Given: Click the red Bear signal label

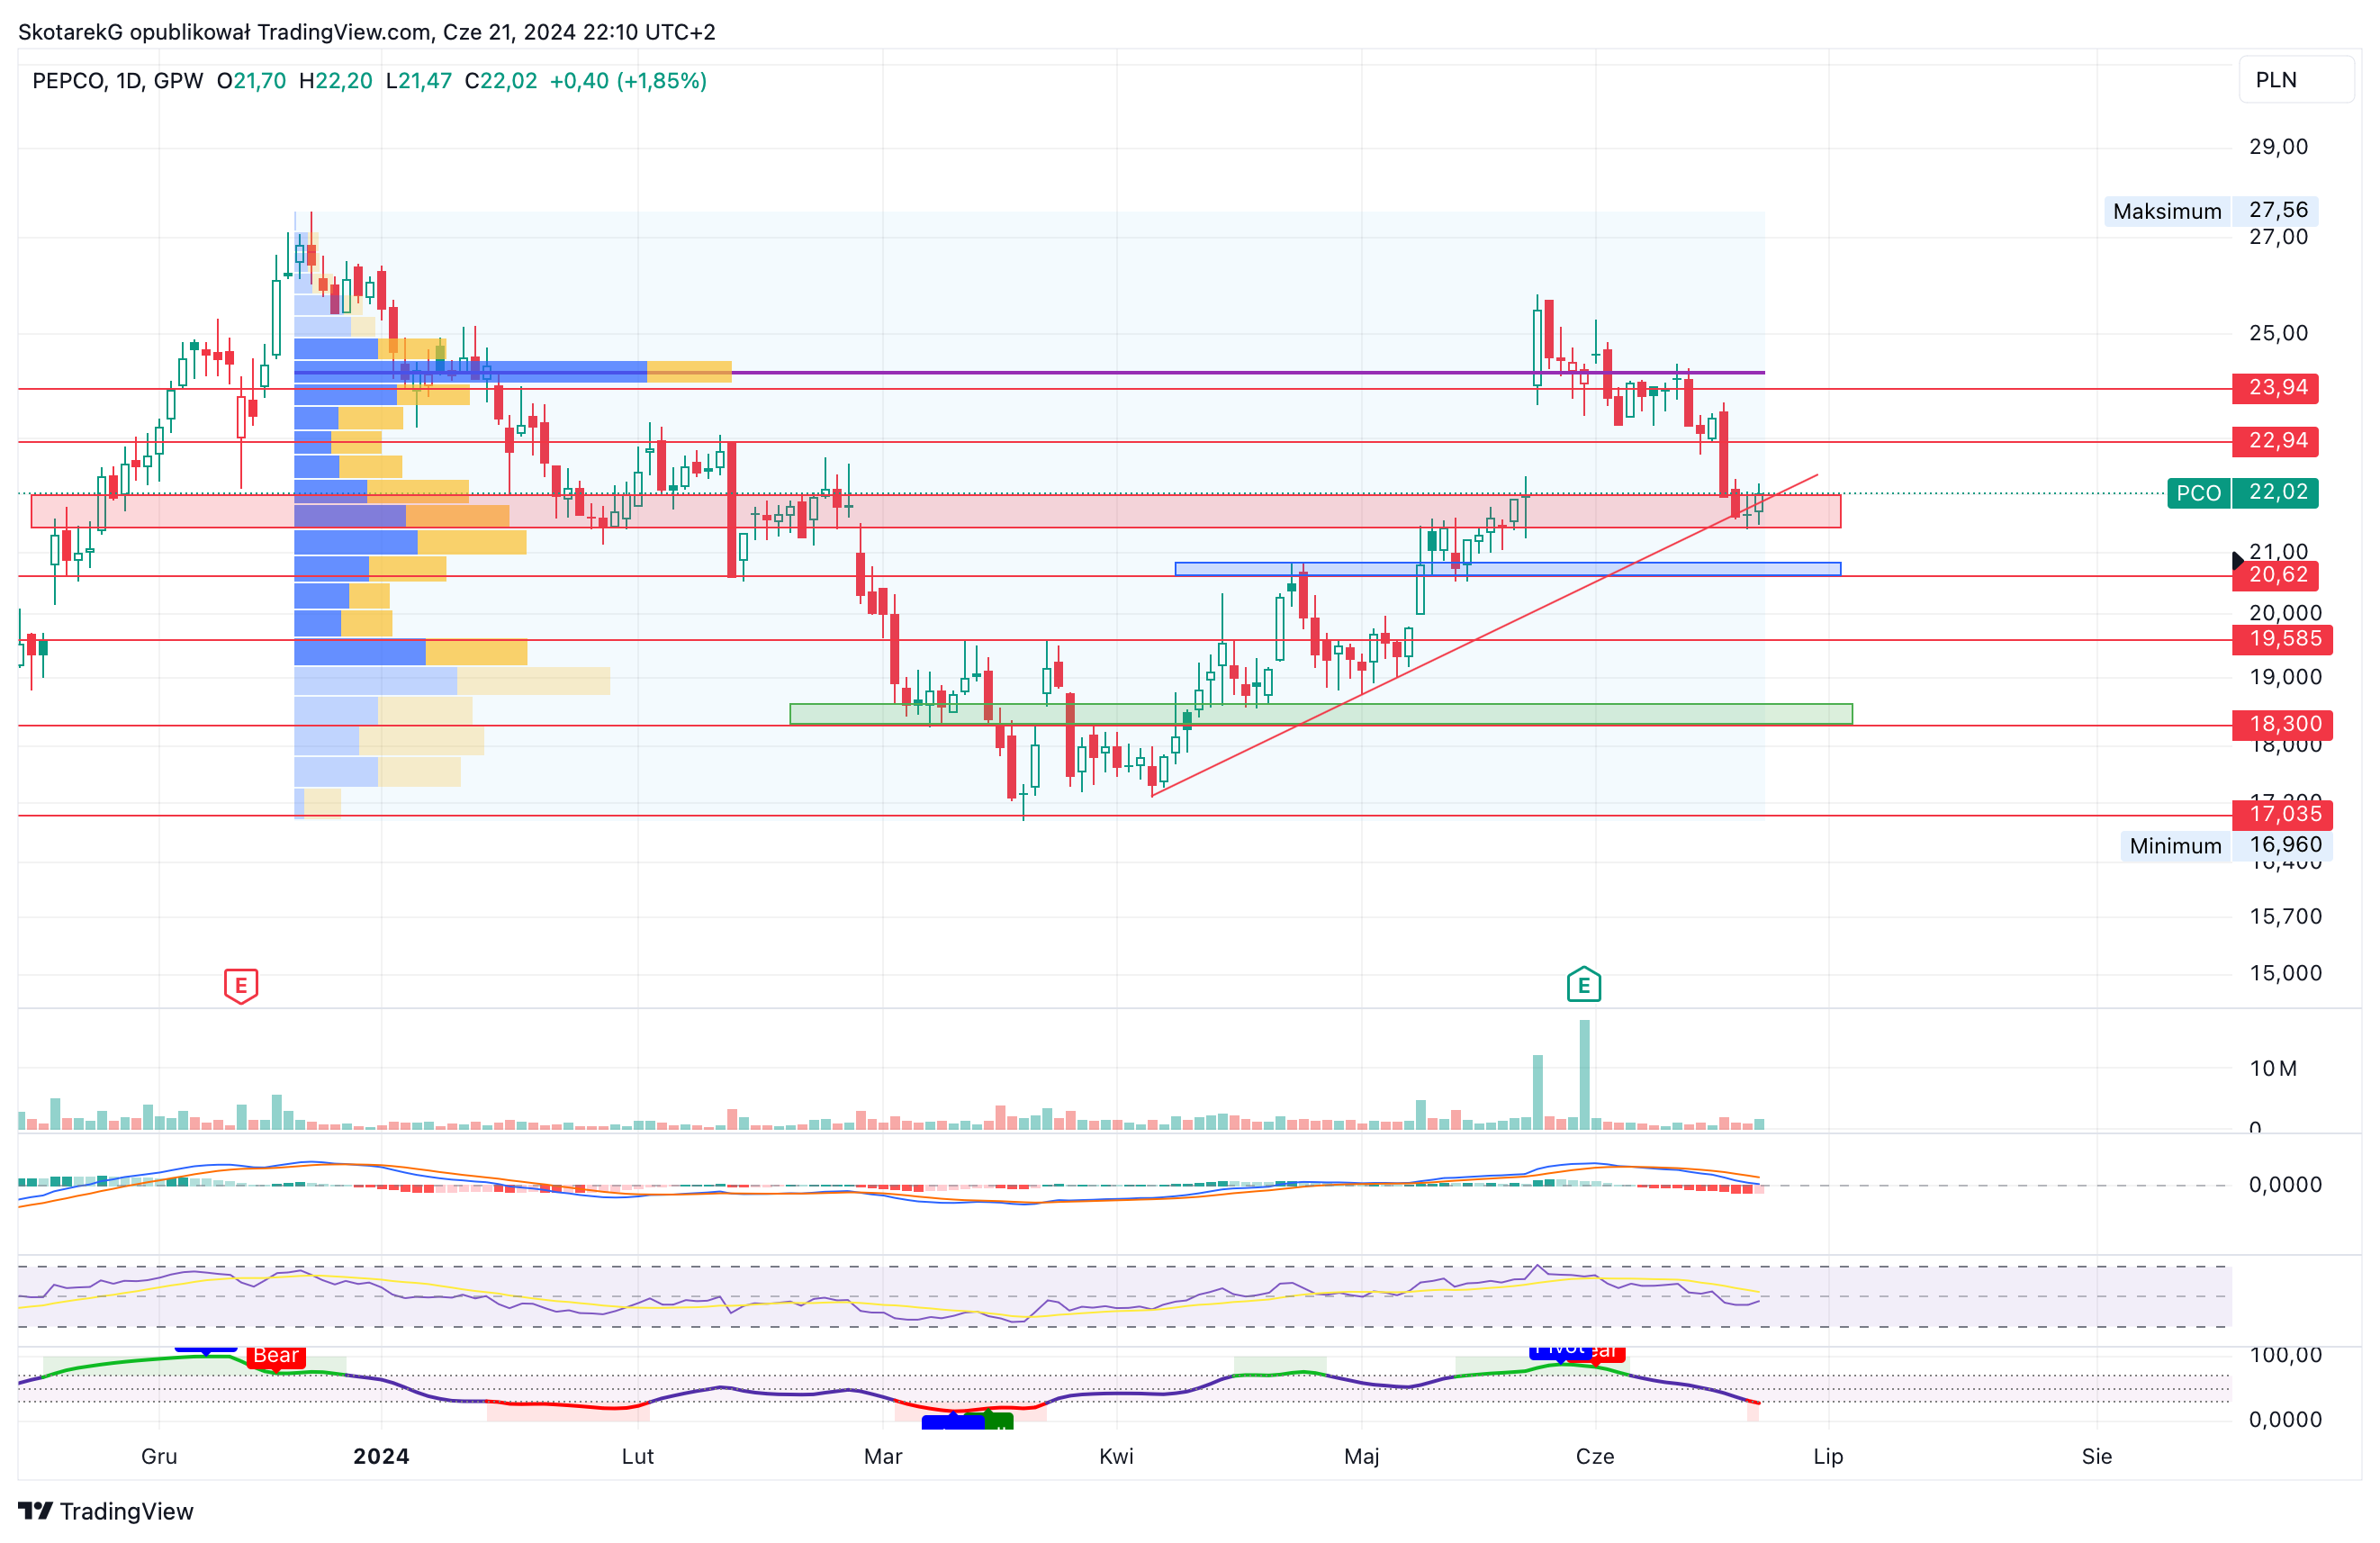Looking at the screenshot, I should click(x=275, y=1356).
